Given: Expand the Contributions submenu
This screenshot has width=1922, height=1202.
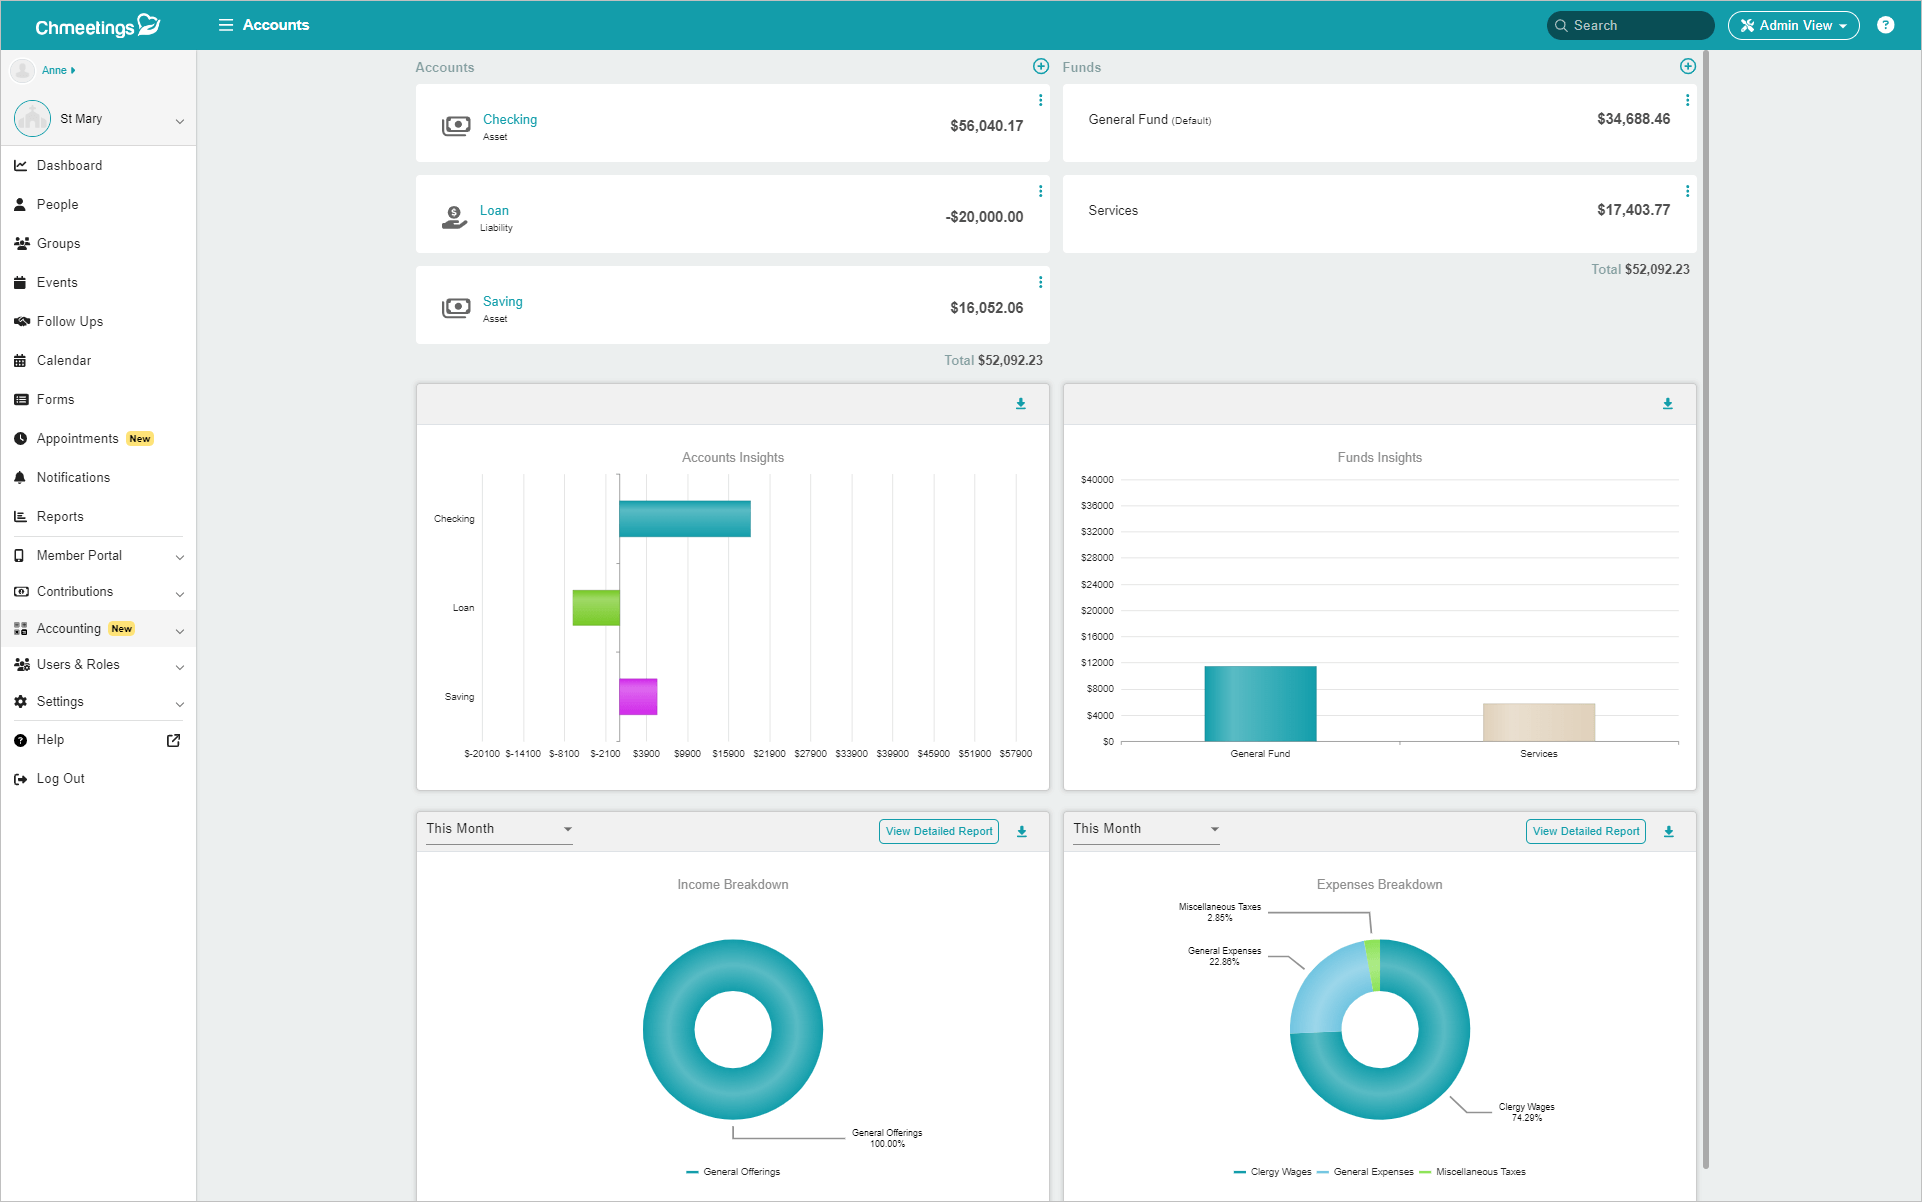Looking at the screenshot, I should [180, 594].
